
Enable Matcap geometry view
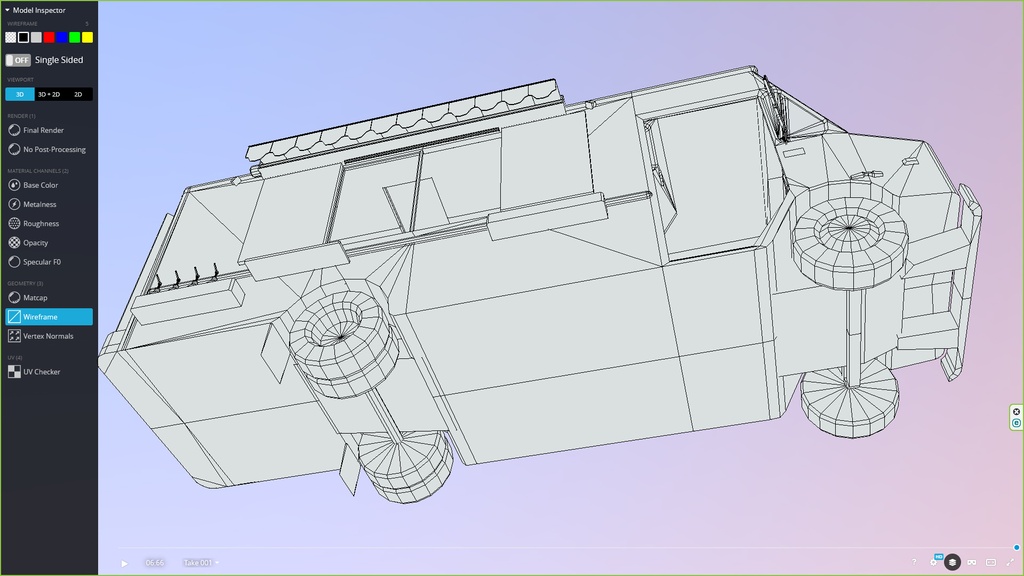34,297
